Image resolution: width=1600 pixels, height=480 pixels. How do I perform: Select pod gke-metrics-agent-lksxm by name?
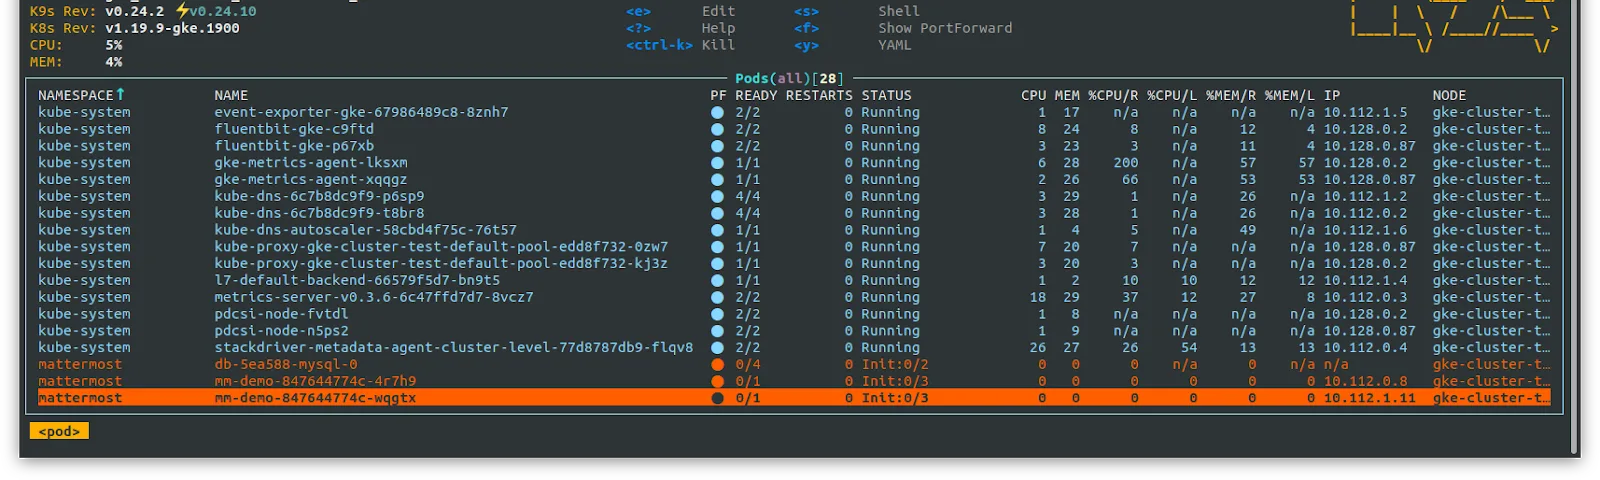click(311, 163)
